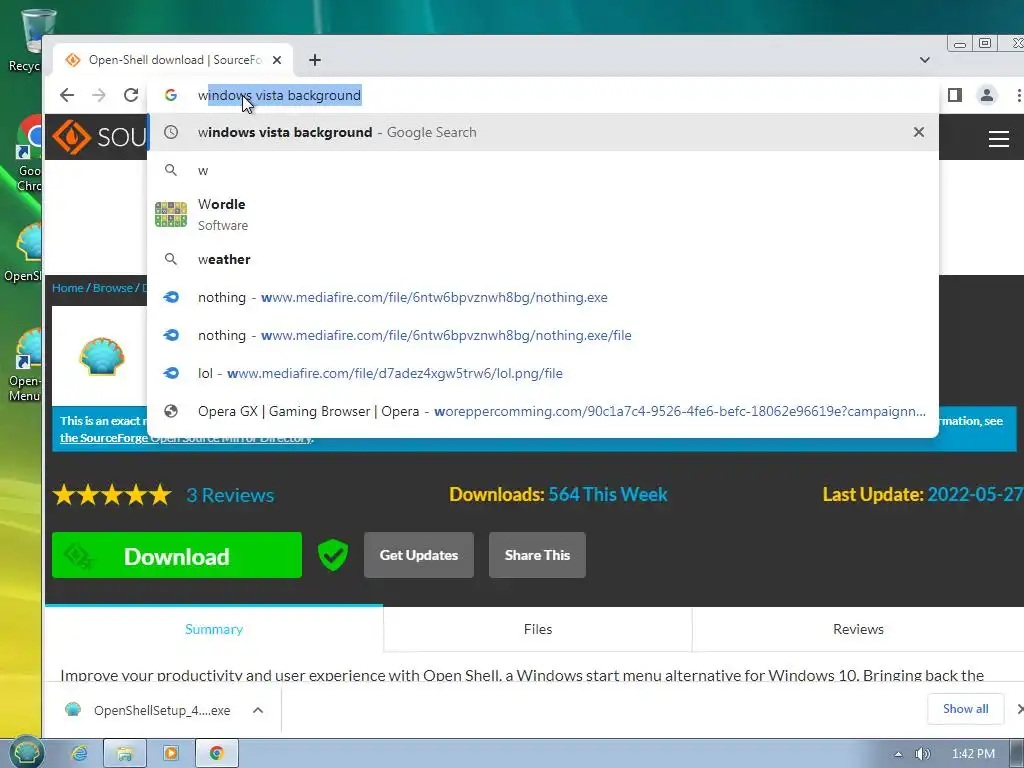Expand the OpenShellSetup download options chevron

[x=258, y=710]
